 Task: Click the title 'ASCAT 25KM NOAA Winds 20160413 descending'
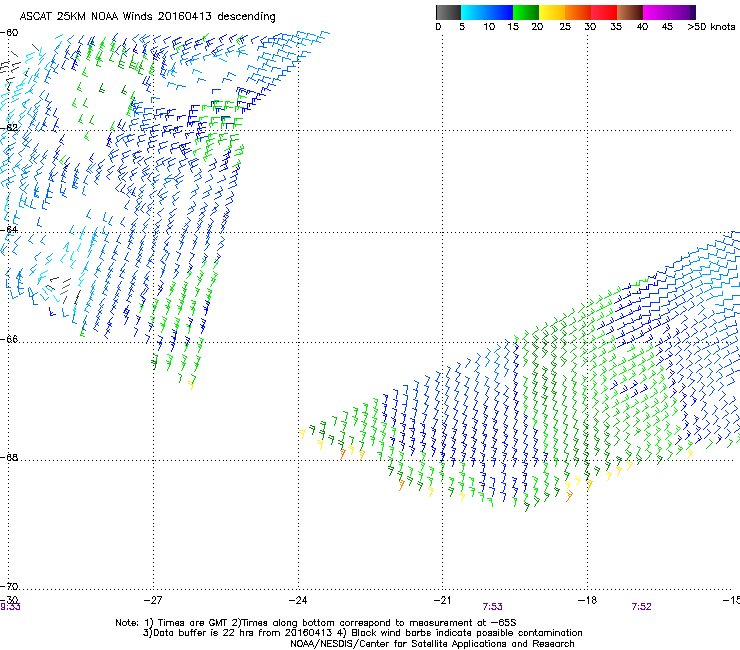(147, 17)
